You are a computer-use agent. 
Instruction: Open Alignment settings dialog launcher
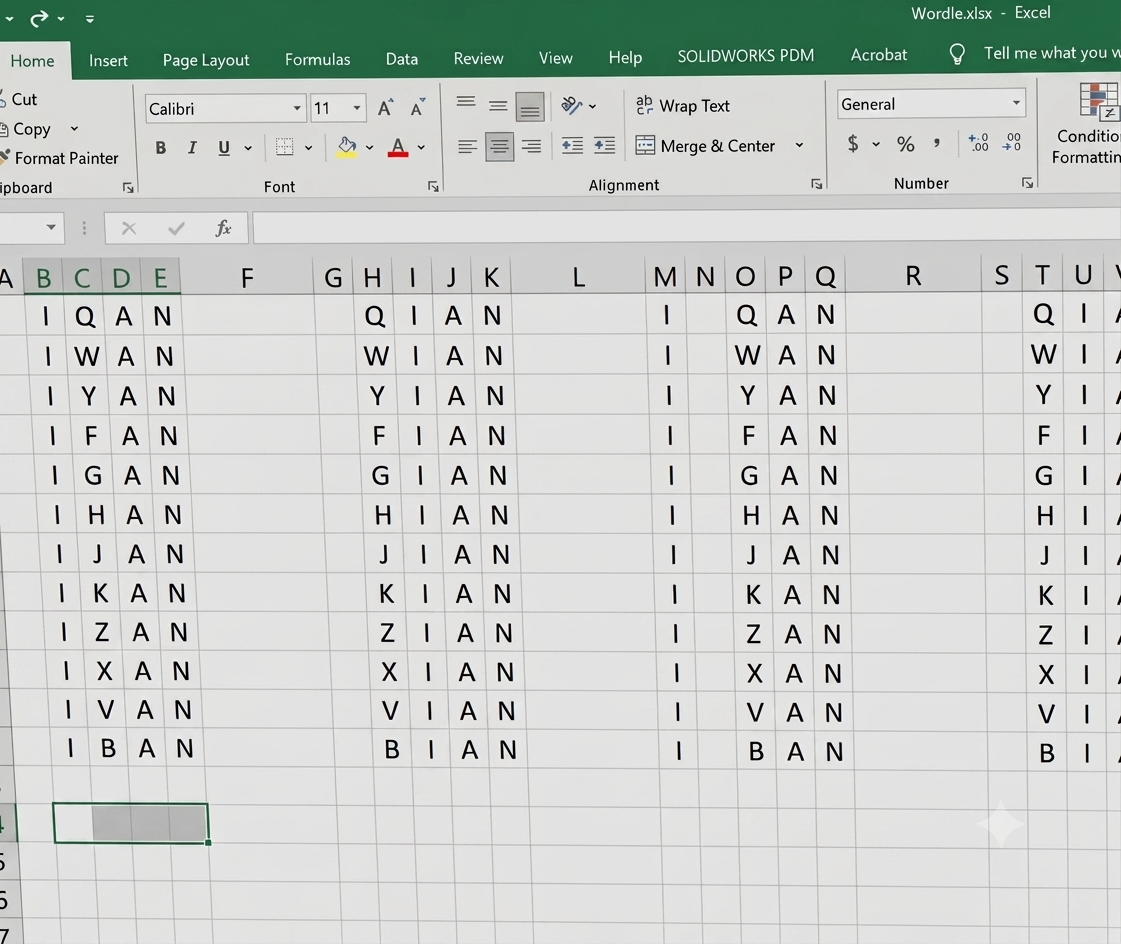tap(816, 185)
